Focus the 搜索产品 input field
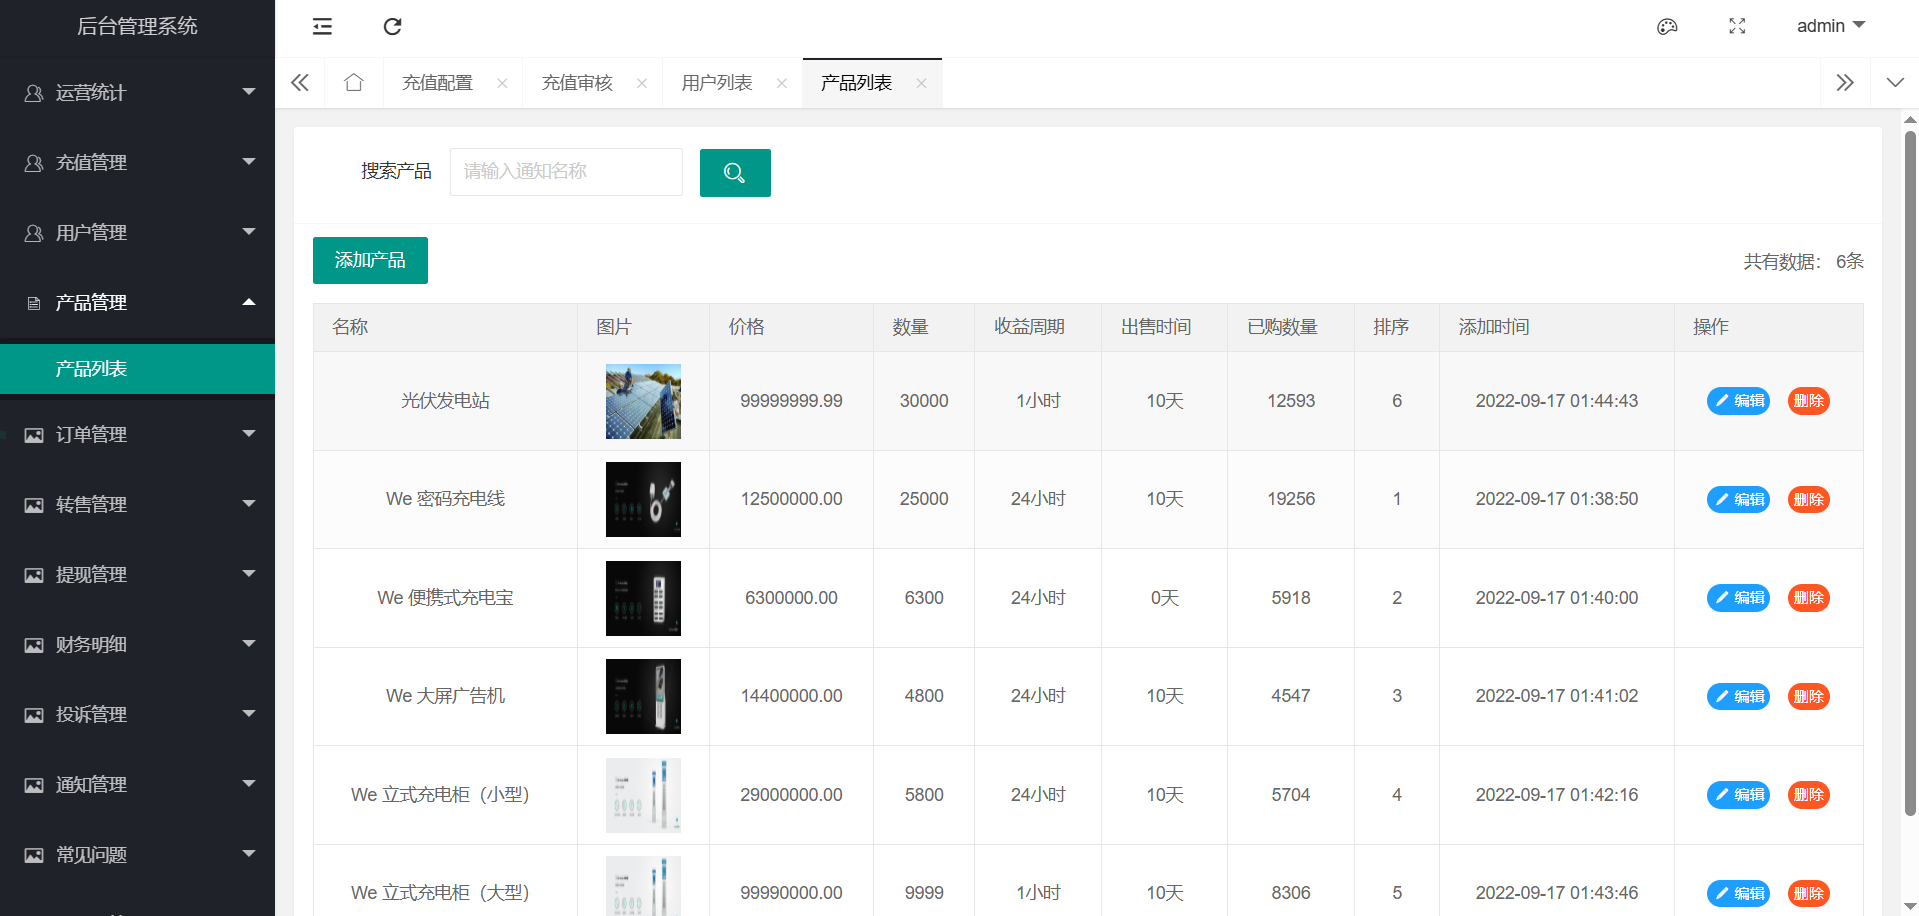The height and width of the screenshot is (916, 1919). 566,172
